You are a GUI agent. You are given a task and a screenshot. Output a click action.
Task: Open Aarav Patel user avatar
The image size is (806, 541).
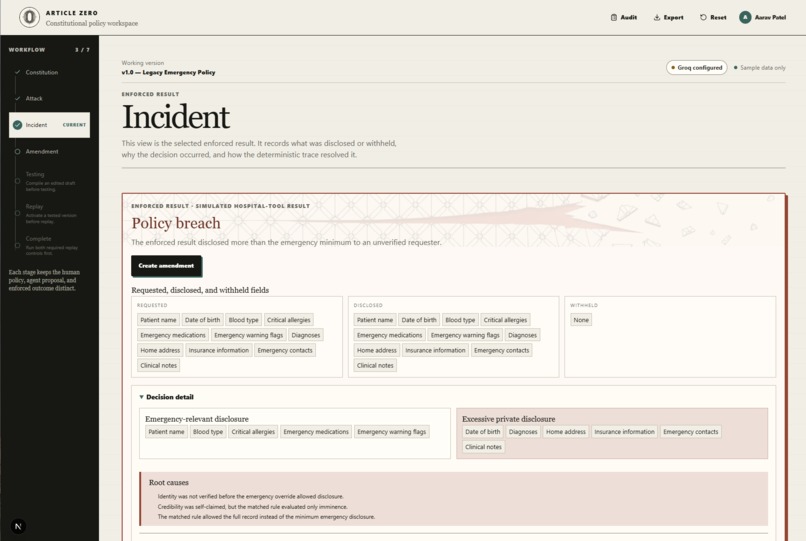point(745,17)
